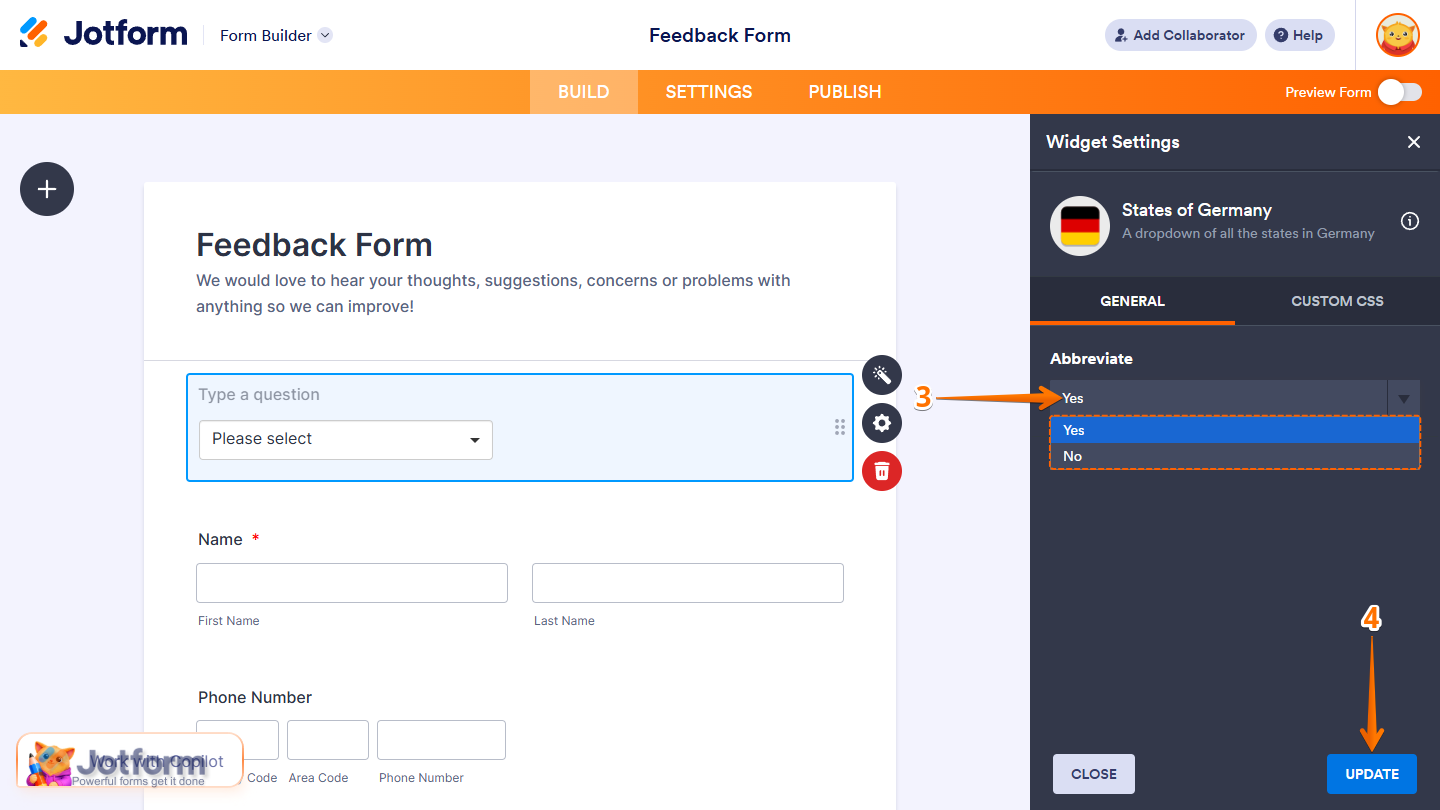Open the CUSTOM CSS tab

pyautogui.click(x=1337, y=301)
